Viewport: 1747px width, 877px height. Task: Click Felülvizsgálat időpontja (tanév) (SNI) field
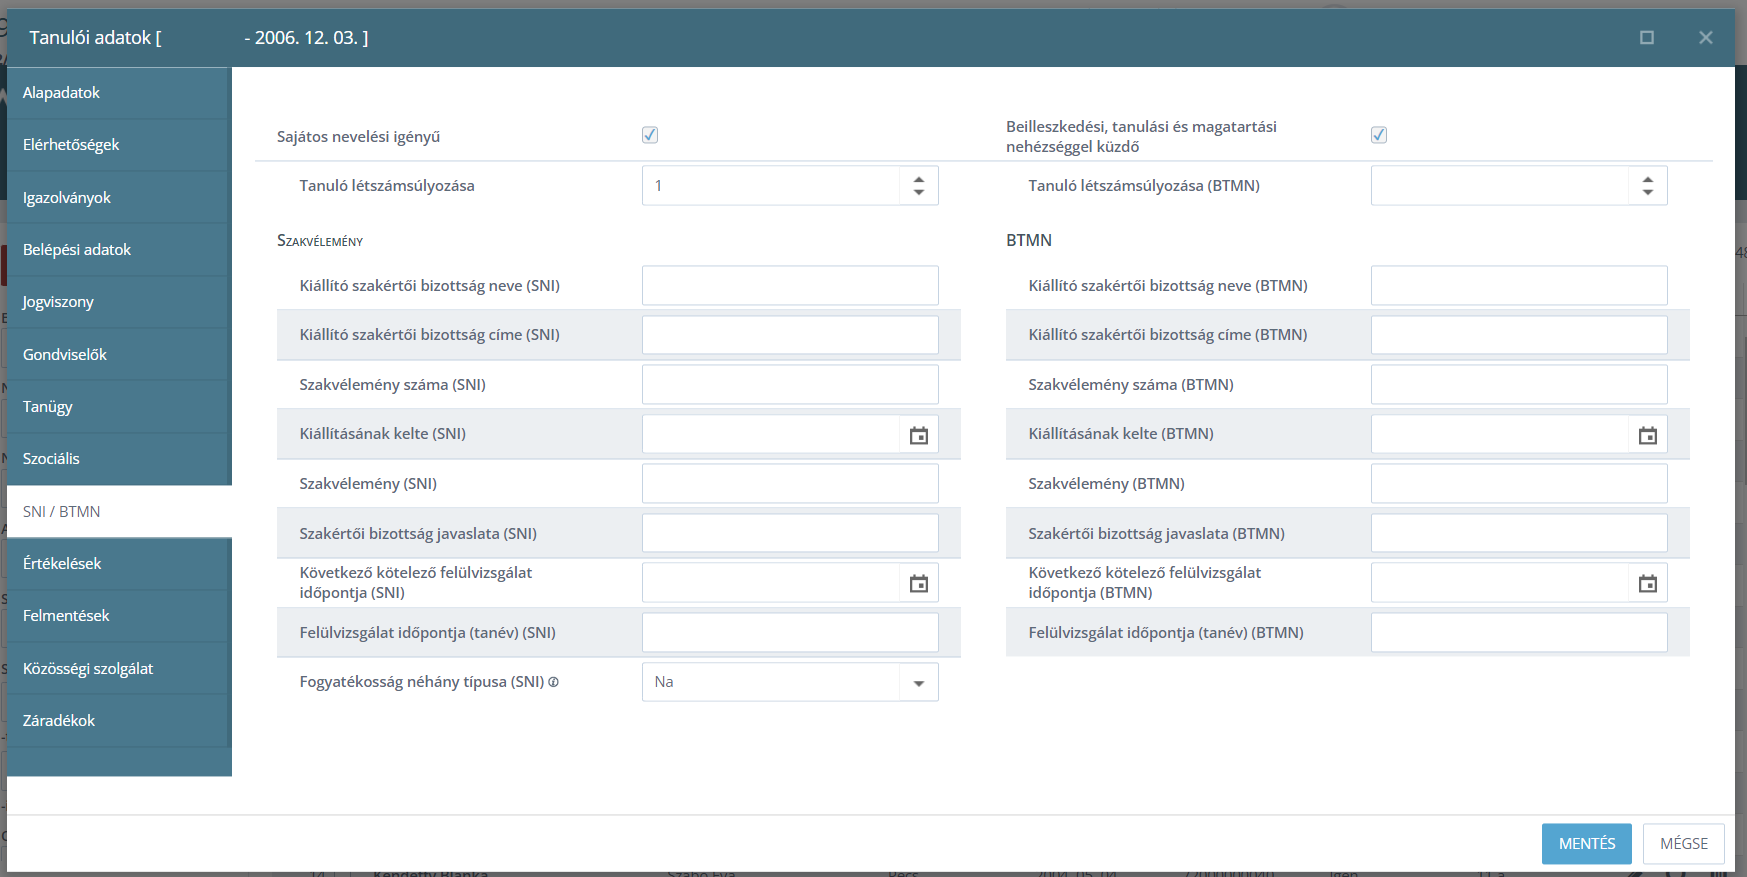[x=790, y=633]
